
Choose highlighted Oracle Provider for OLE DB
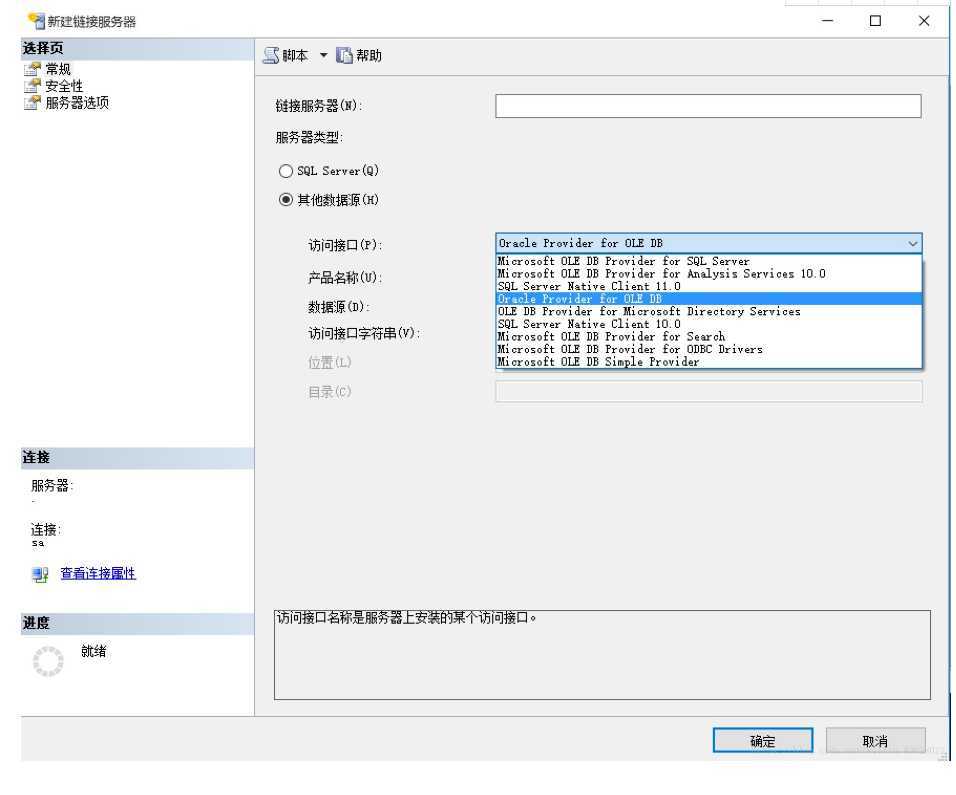pos(708,299)
